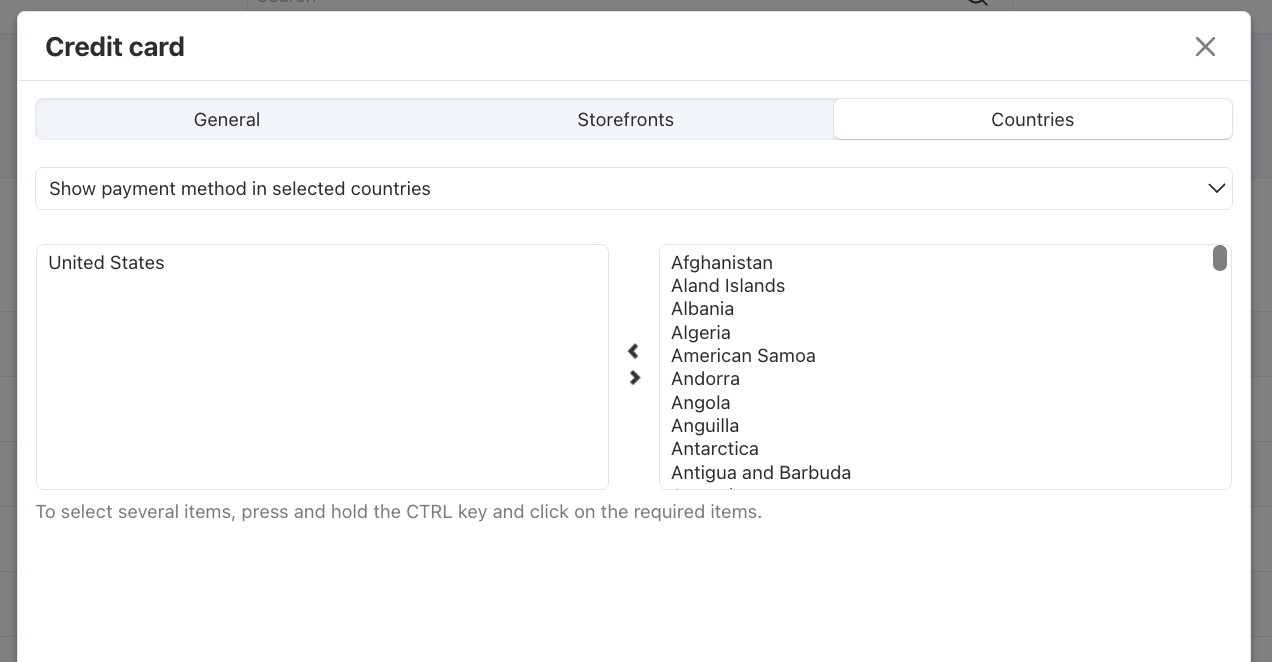
Task: Select Albania from the country list
Action: (x=702, y=308)
